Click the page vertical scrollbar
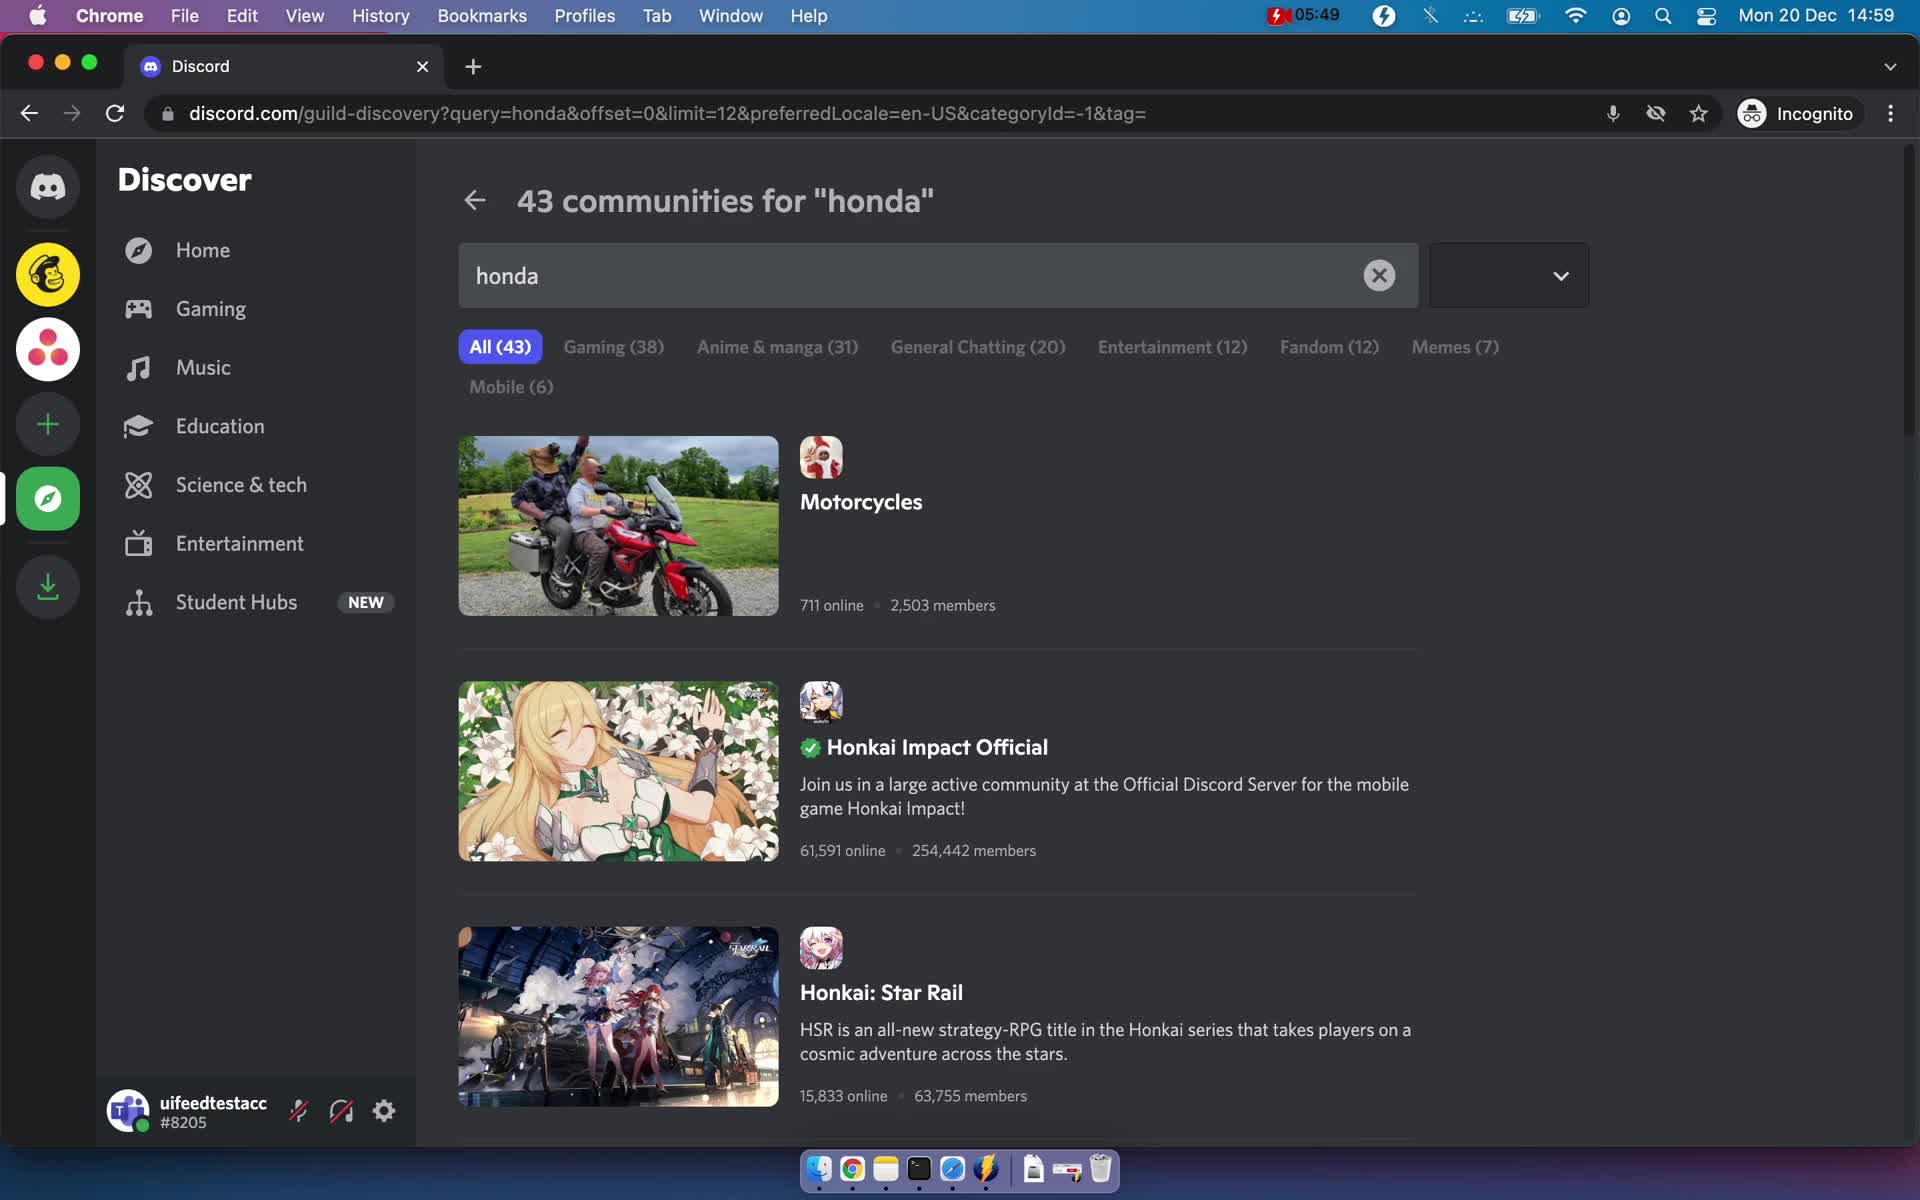Screen dimensions: 1920x1200 pyautogui.click(x=1908, y=290)
